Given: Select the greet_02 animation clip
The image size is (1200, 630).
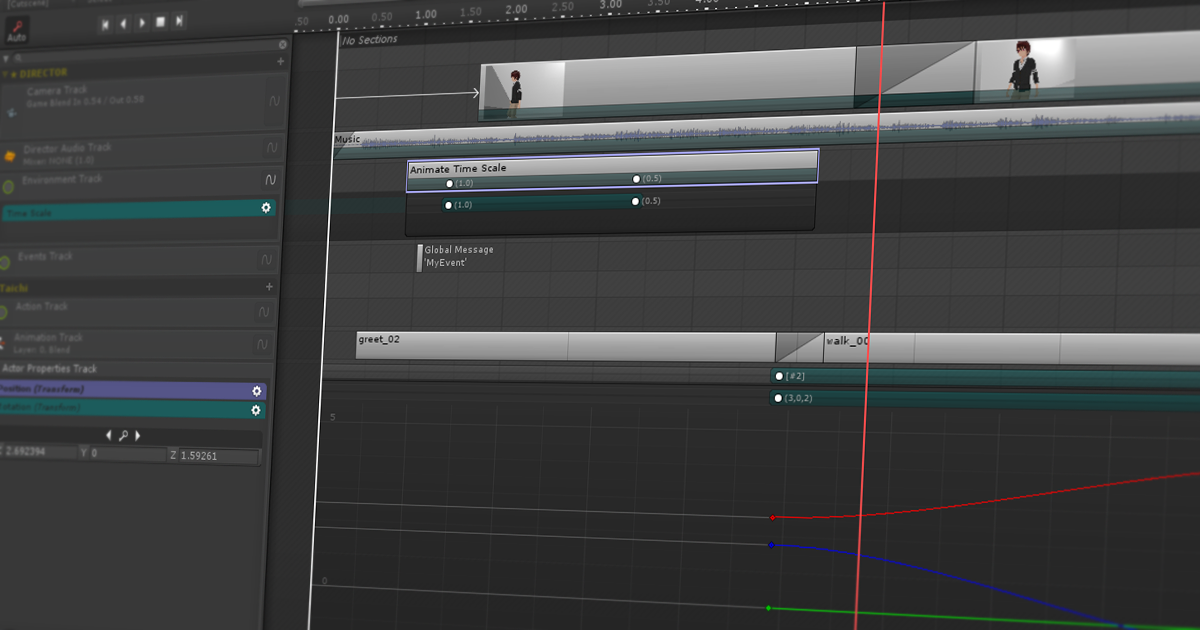Looking at the screenshot, I should 566,346.
